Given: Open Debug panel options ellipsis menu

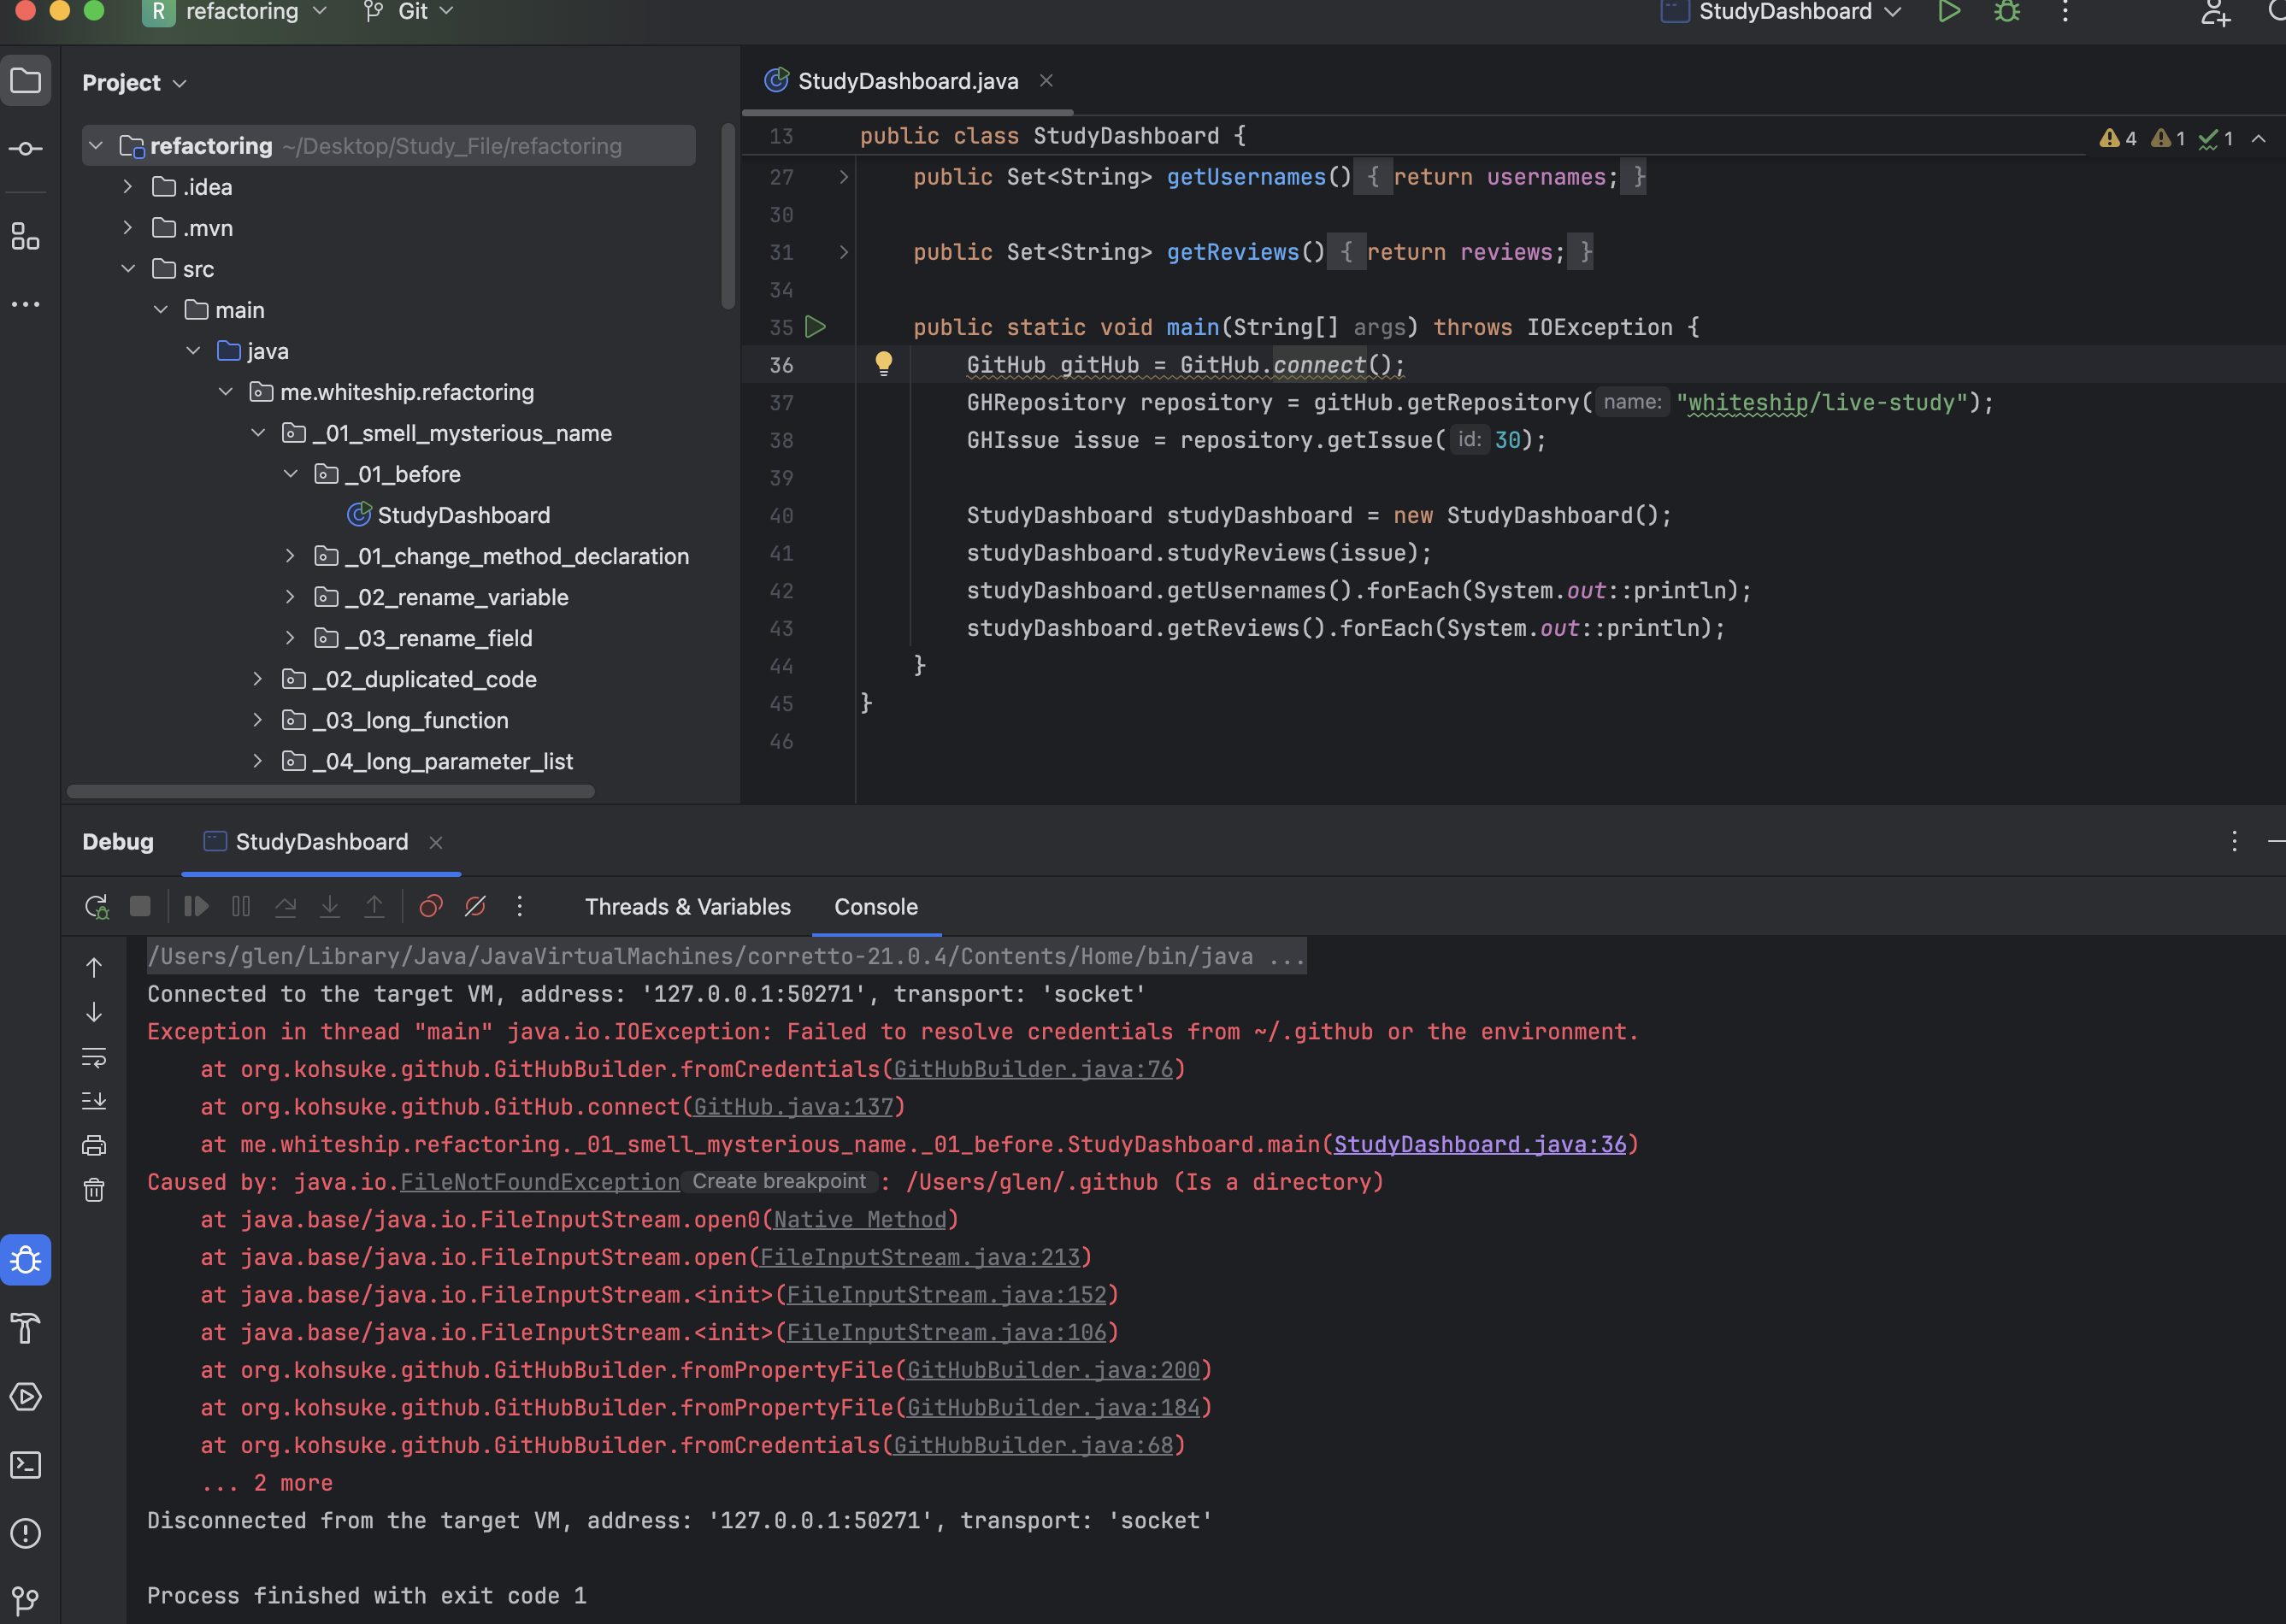Looking at the screenshot, I should [2233, 841].
